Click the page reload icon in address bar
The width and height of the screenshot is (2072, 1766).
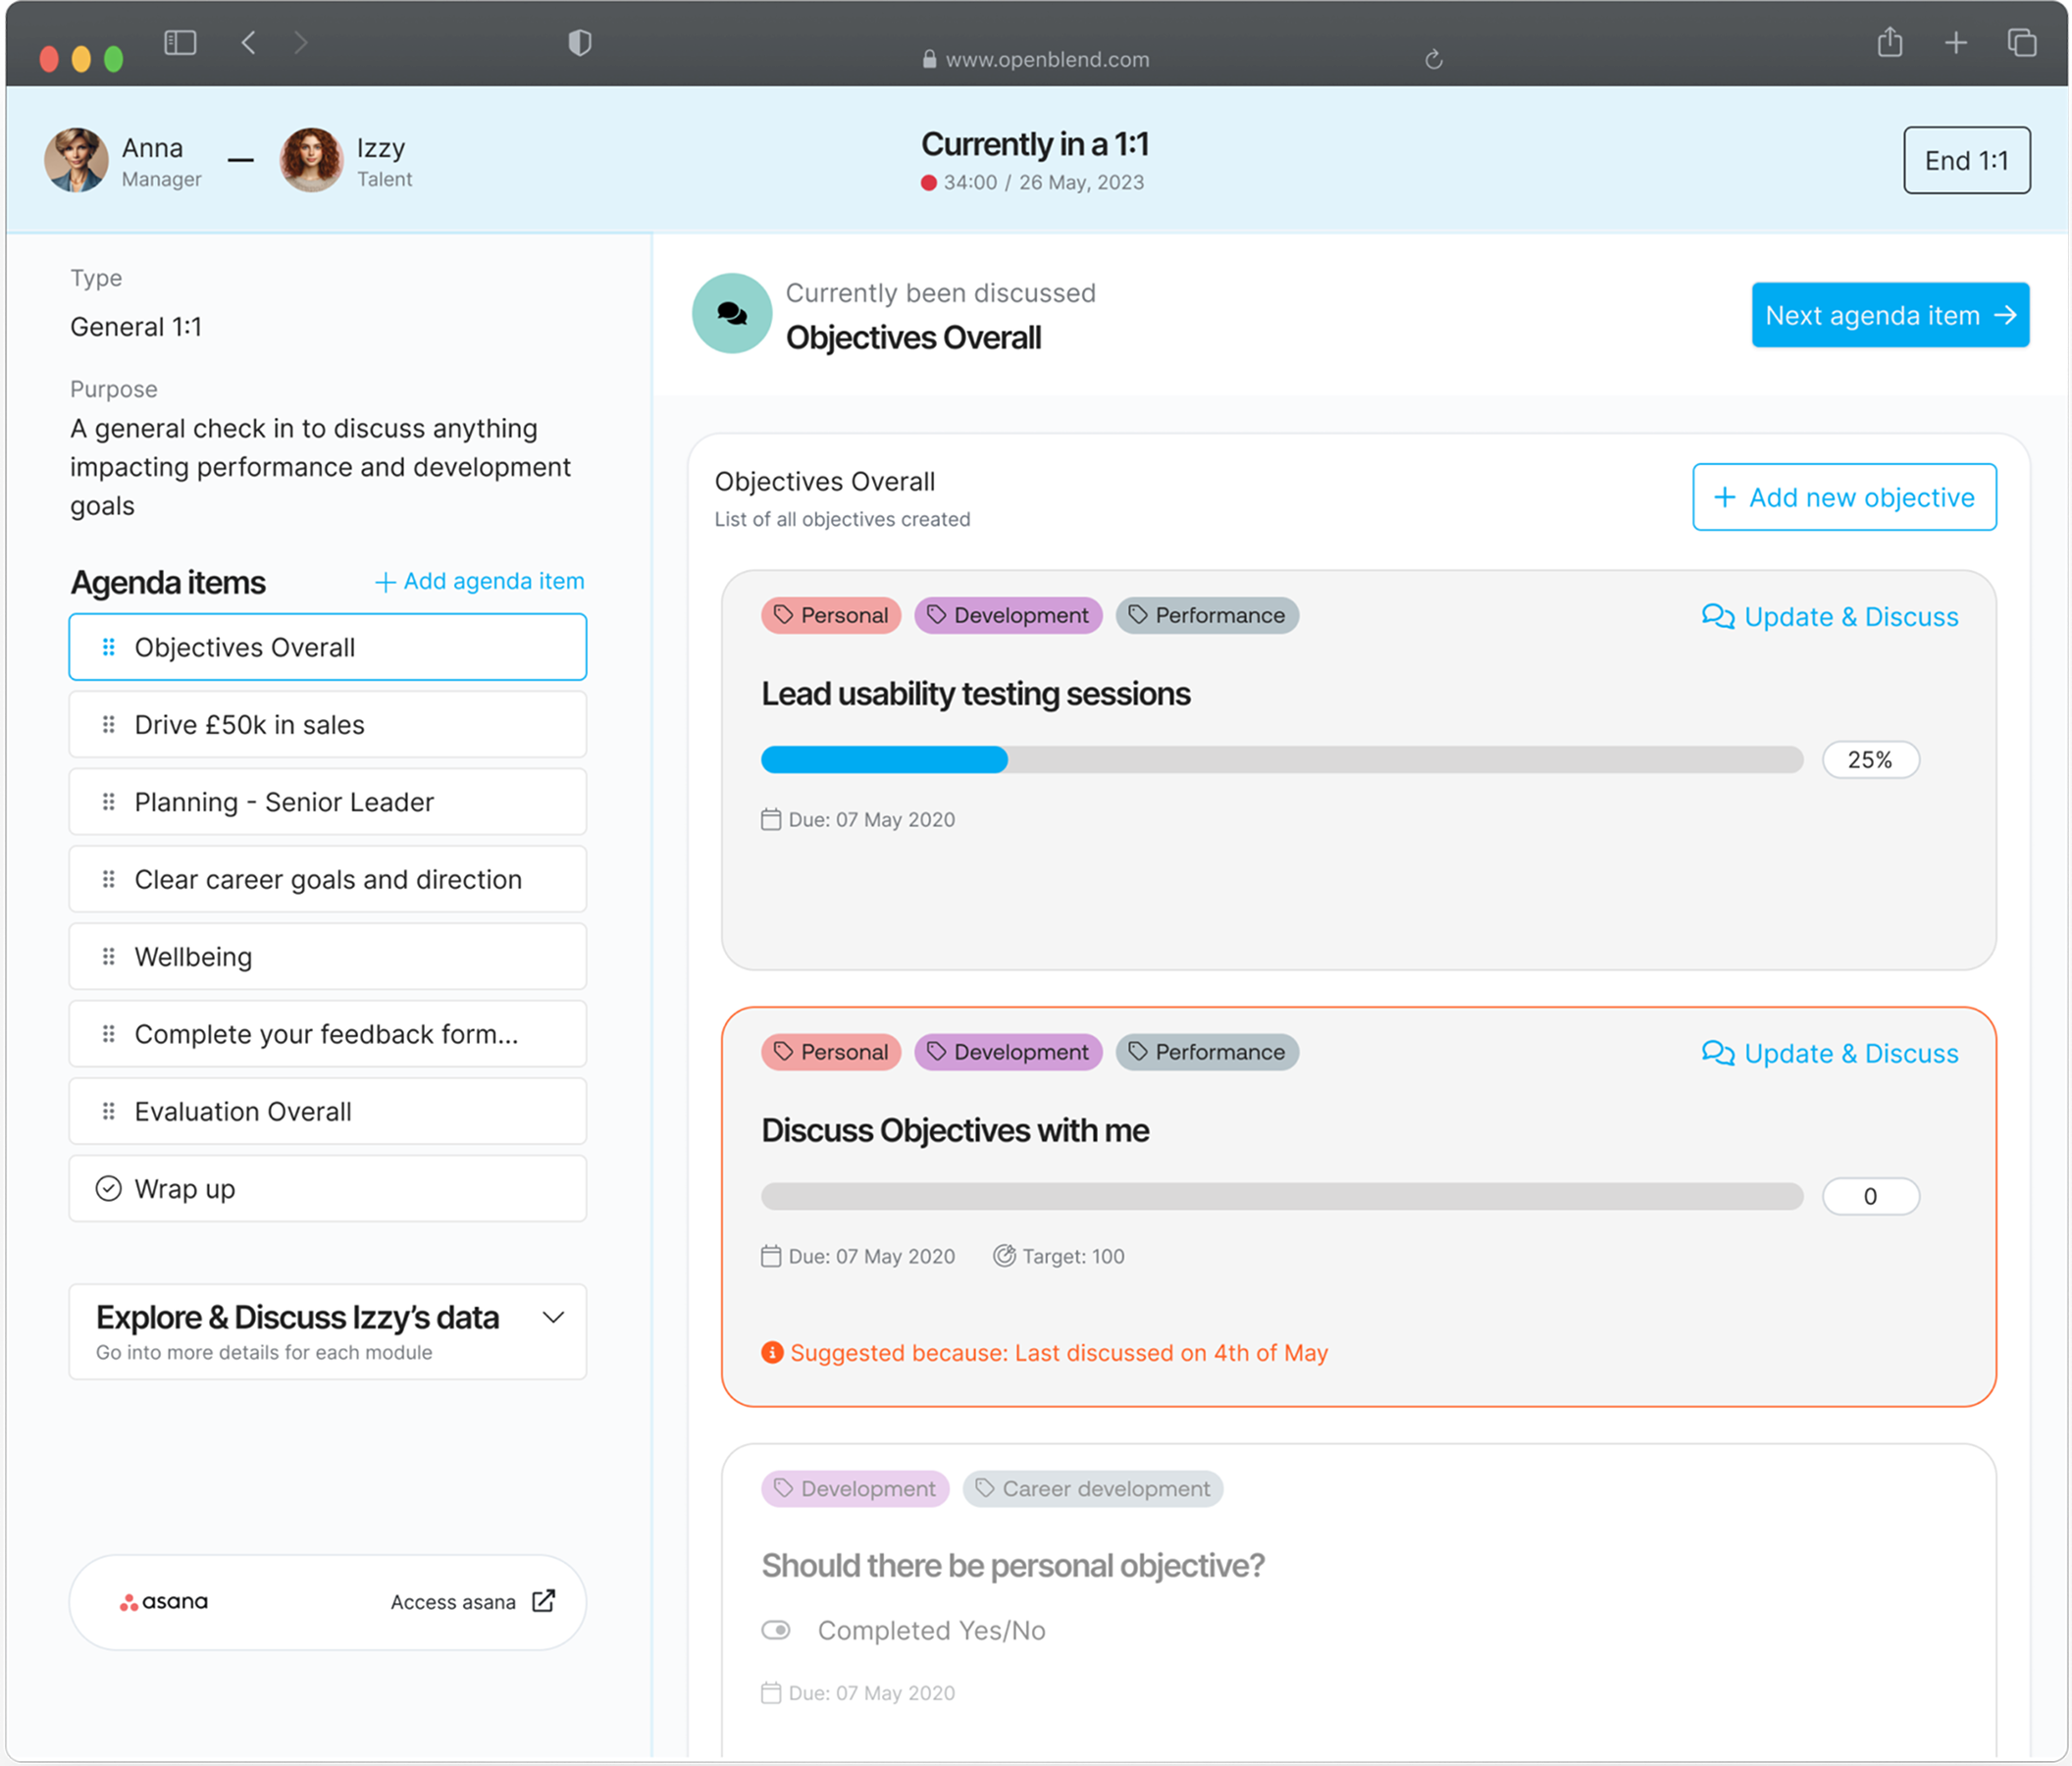pos(1436,59)
